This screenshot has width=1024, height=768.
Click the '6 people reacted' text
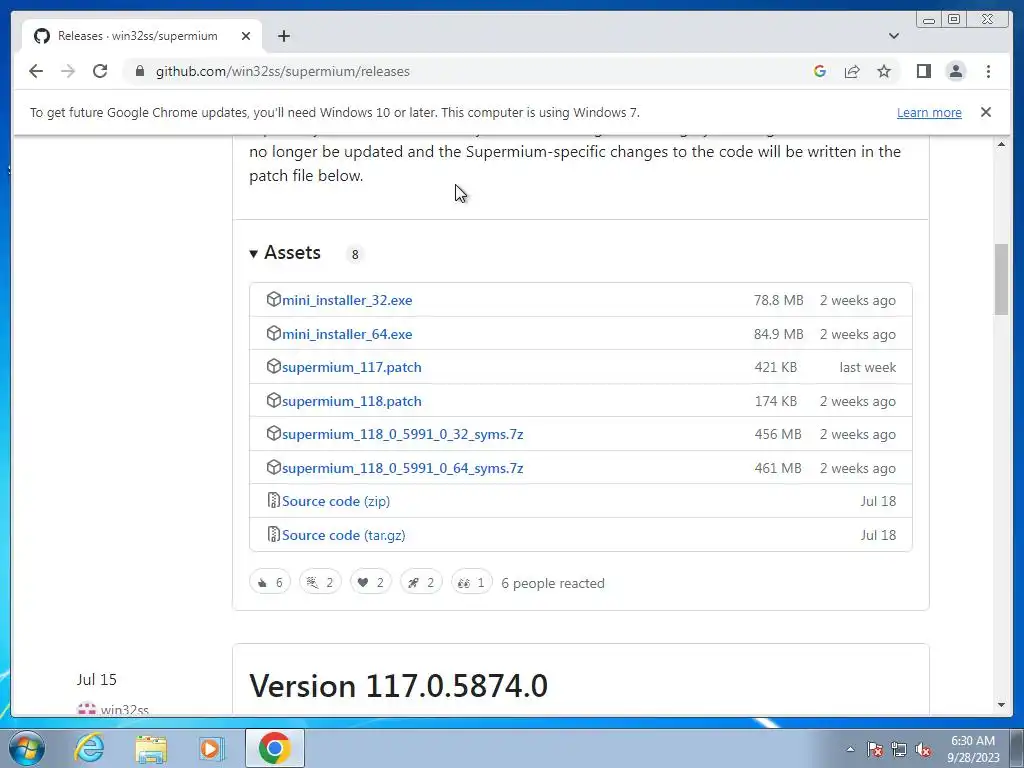coord(552,583)
